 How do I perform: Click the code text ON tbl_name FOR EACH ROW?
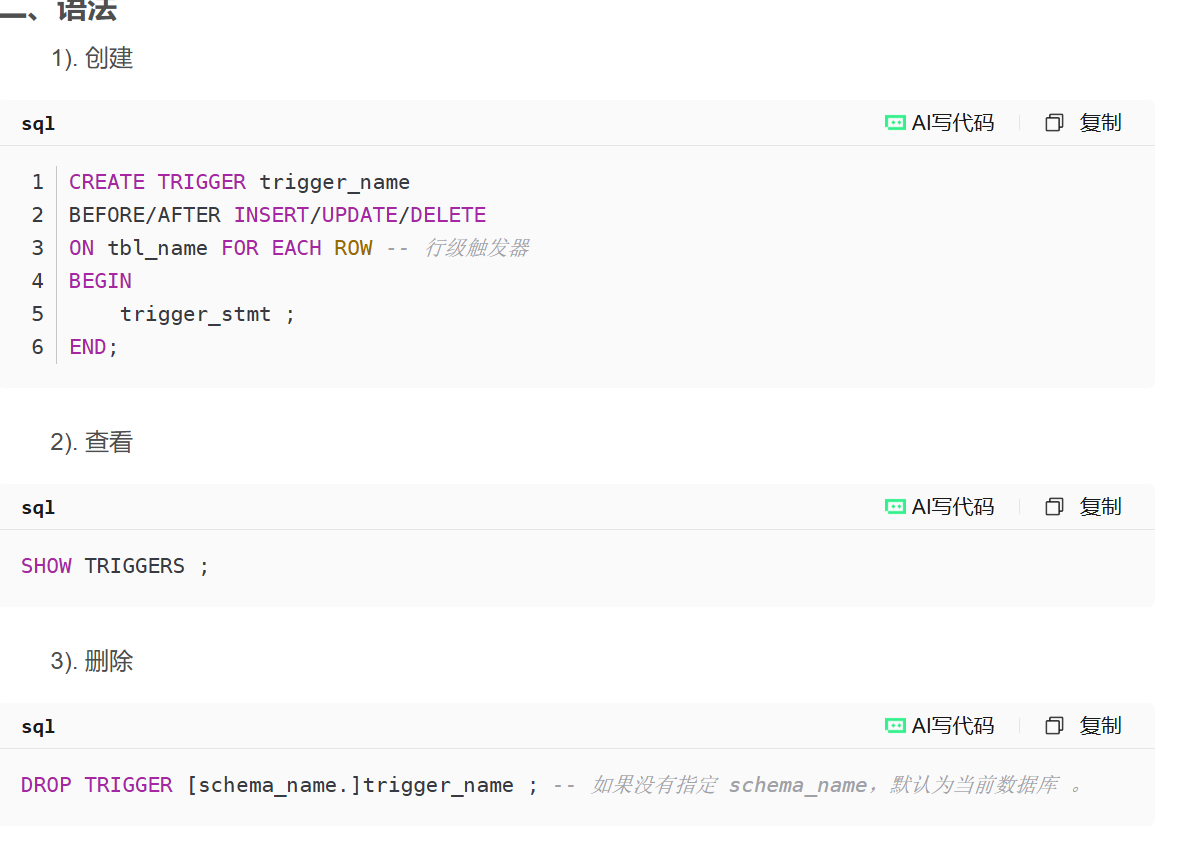coord(220,248)
